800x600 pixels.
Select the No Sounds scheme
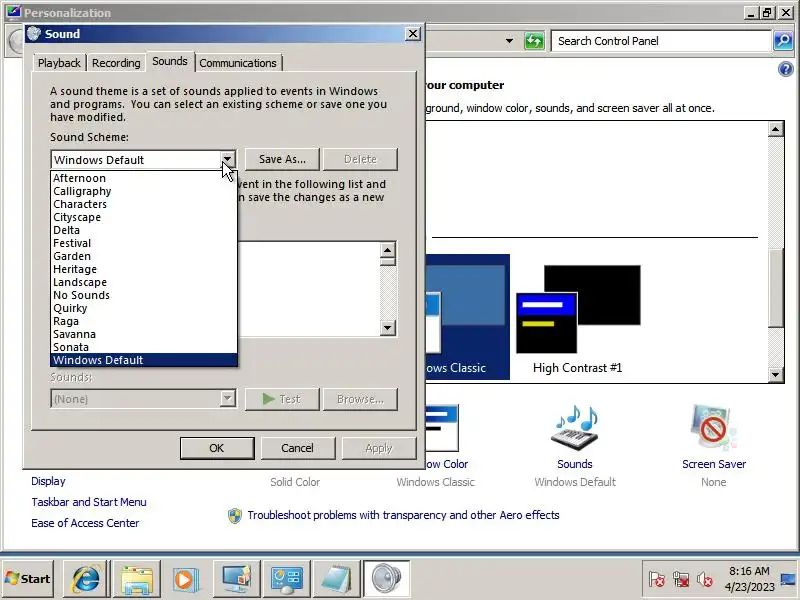[x=144, y=295]
